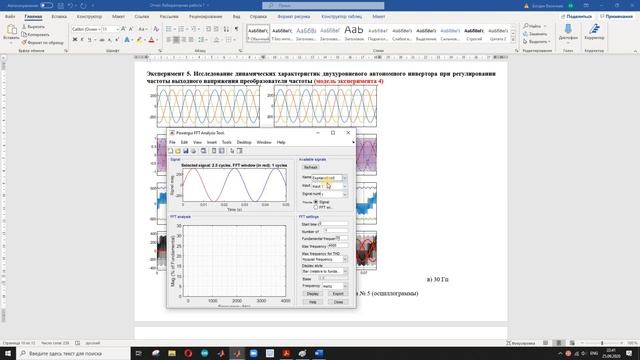
Task: Click the Share (Поделиться) button in Word
Action: [577, 16]
